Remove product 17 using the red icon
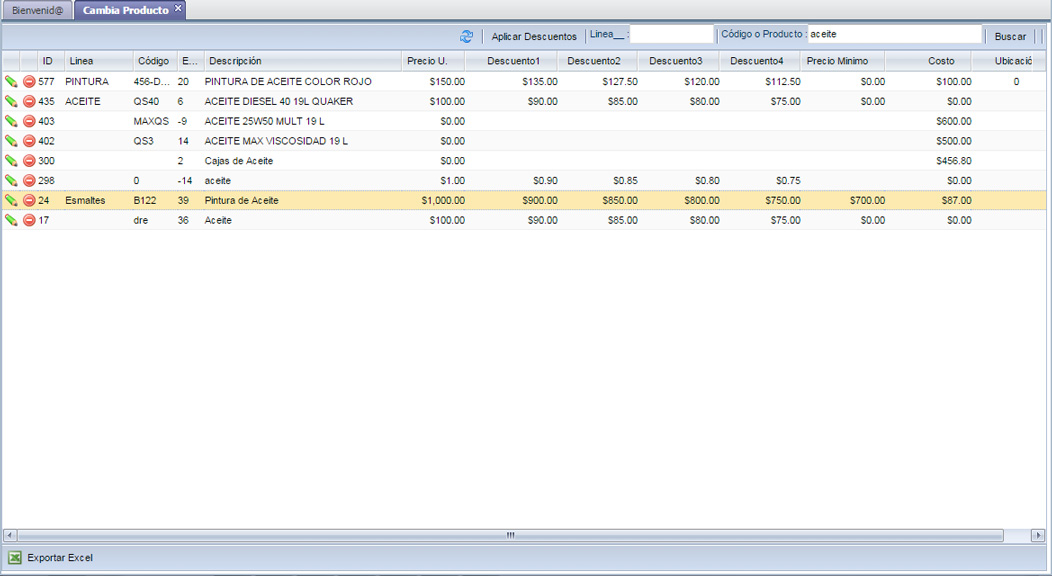This screenshot has height=576, width=1052. tap(29, 220)
